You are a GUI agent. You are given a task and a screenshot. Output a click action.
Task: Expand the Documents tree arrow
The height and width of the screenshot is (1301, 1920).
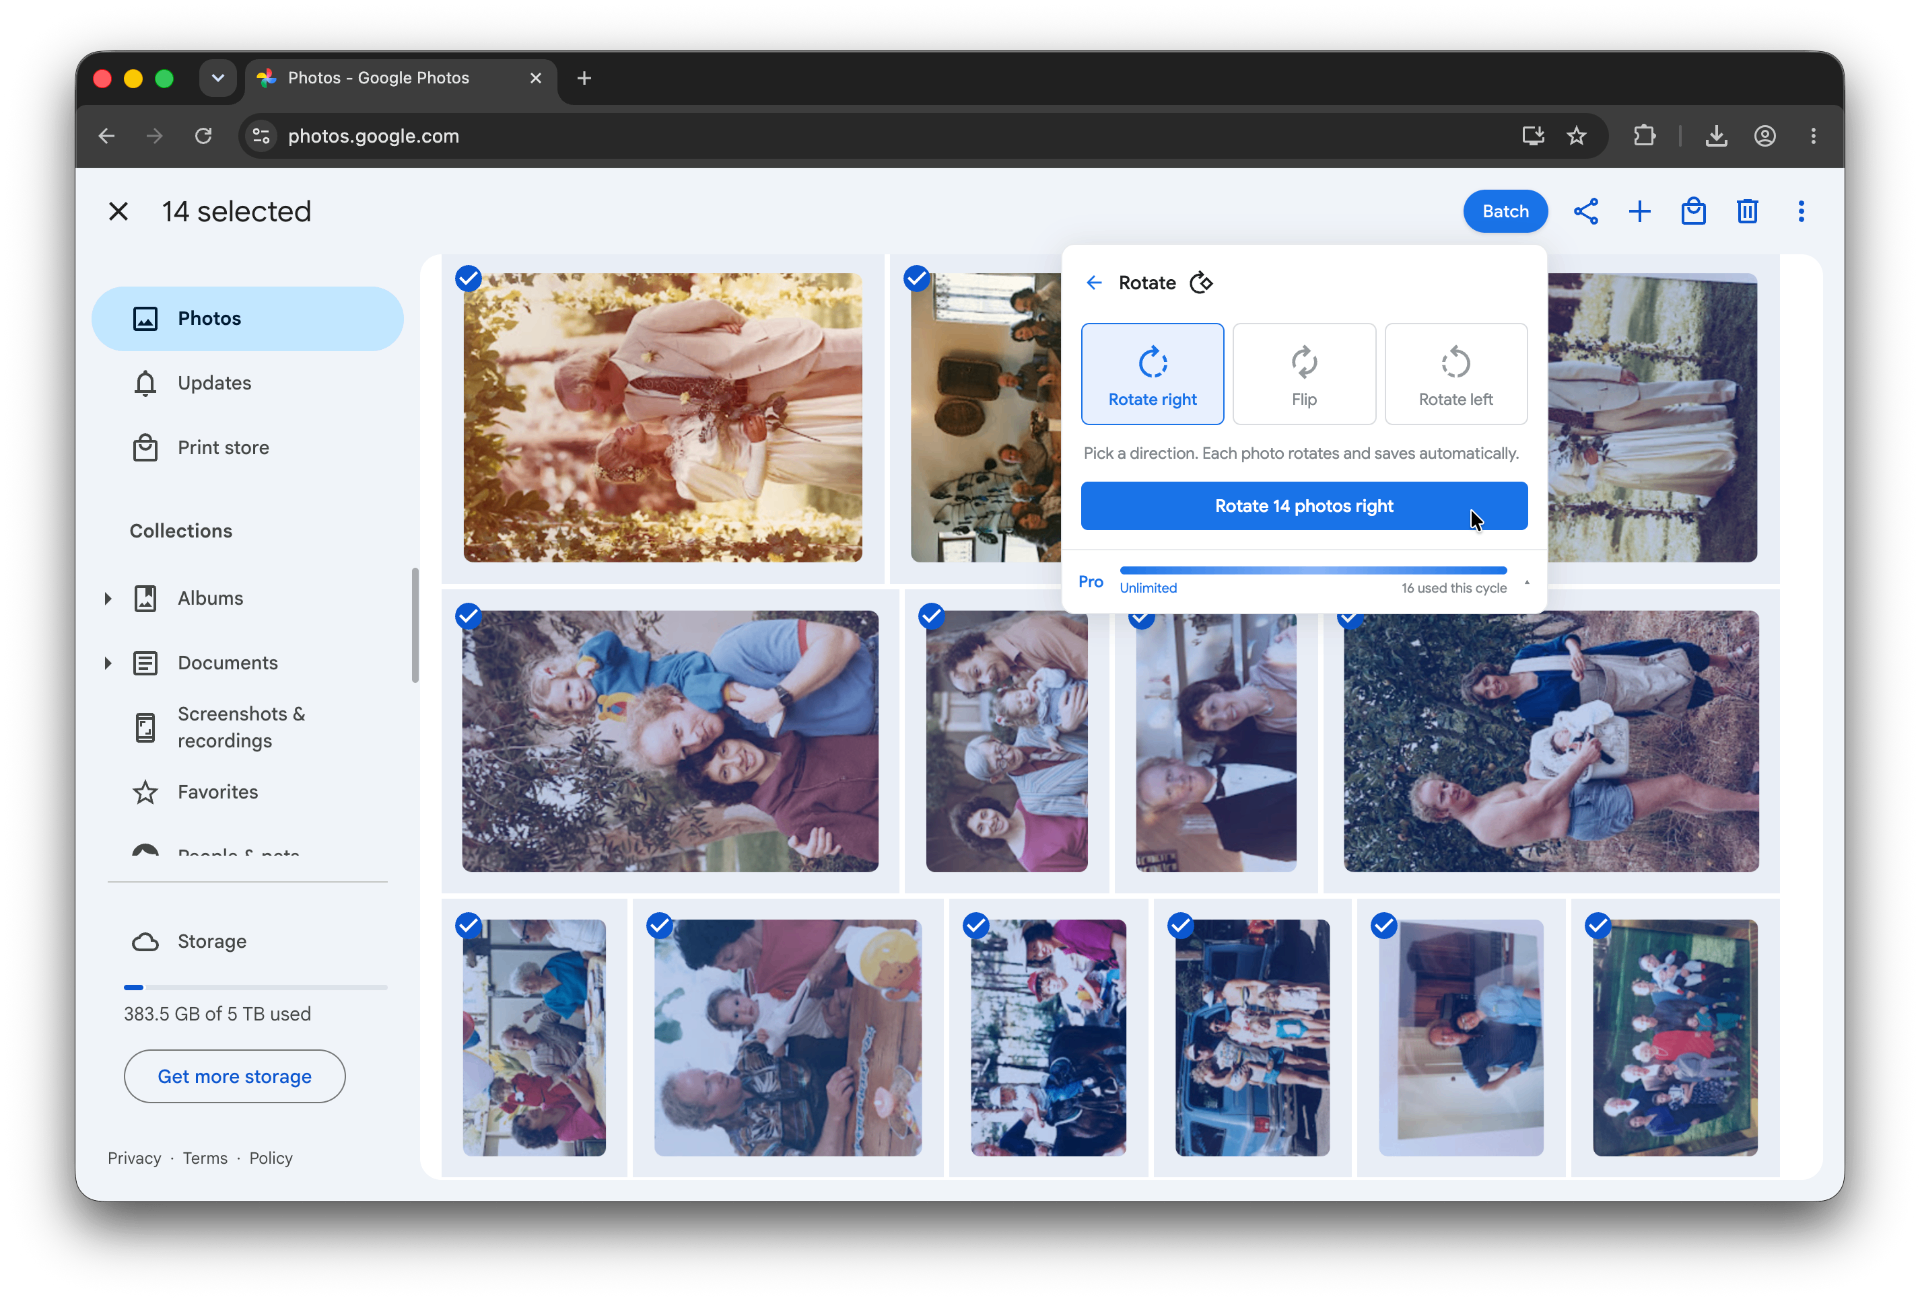(108, 663)
